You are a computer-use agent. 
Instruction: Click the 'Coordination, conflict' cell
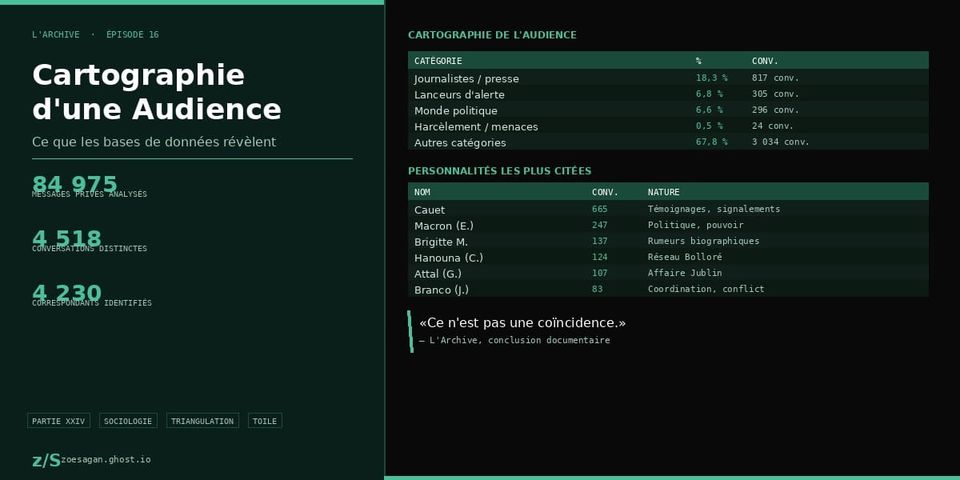706,288
